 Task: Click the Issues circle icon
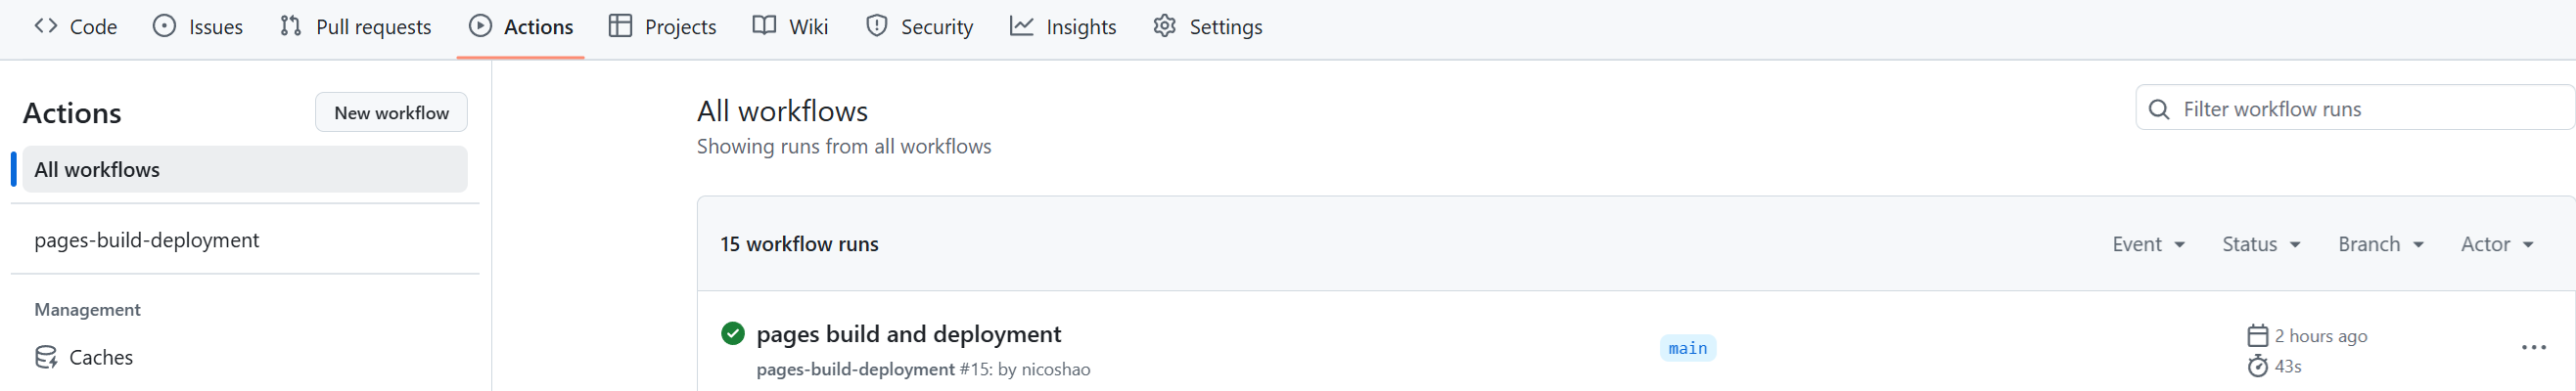coord(164,26)
